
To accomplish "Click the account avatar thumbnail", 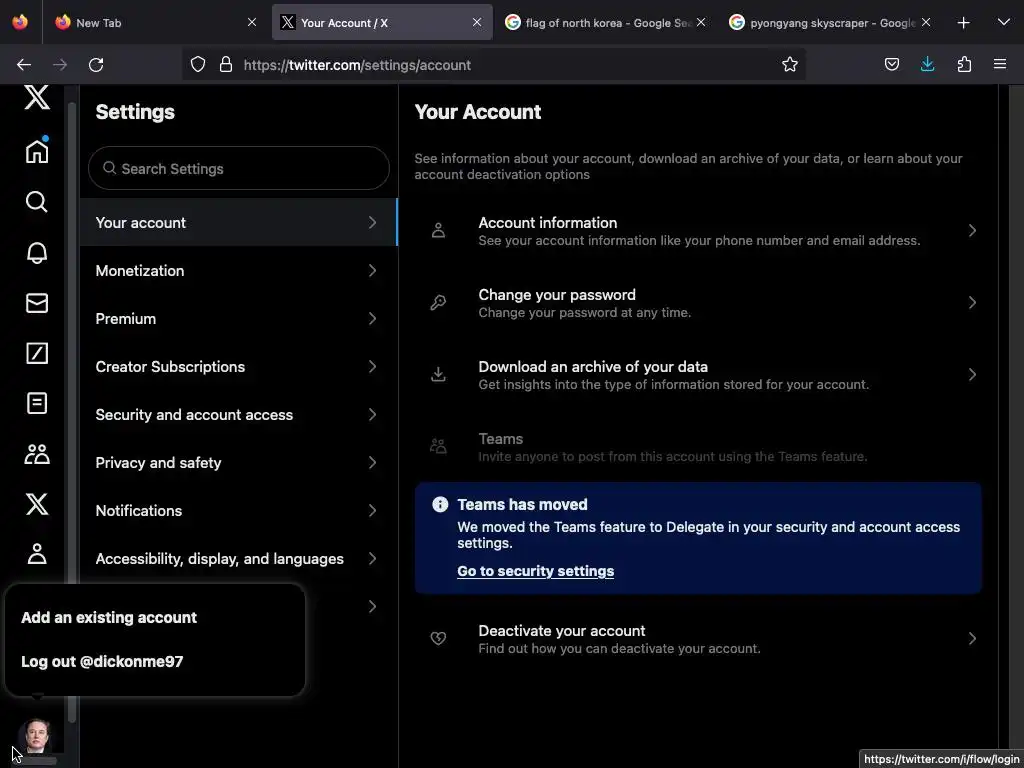I will 36,735.
